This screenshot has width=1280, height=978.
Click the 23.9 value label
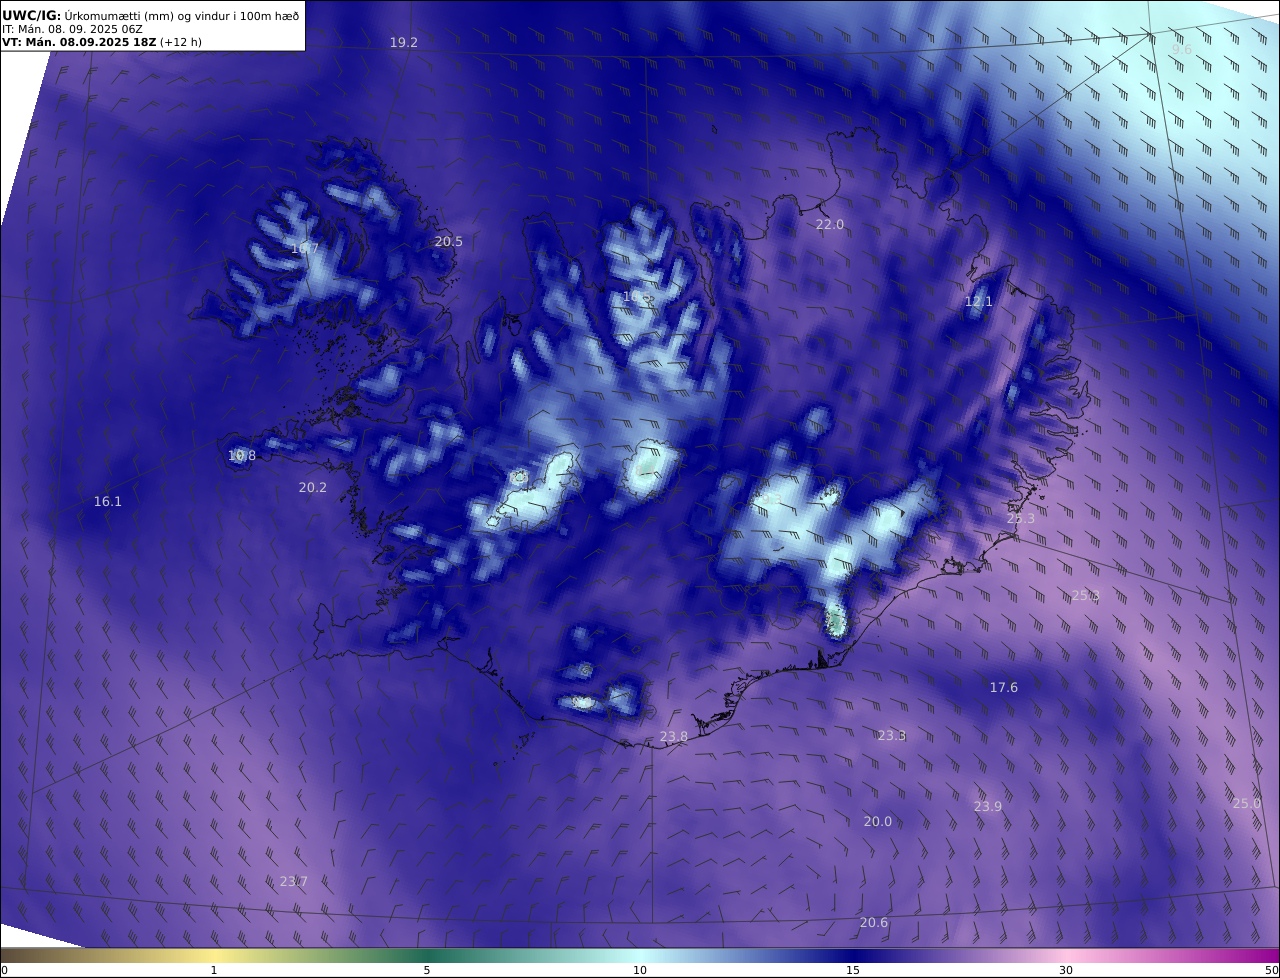(988, 806)
